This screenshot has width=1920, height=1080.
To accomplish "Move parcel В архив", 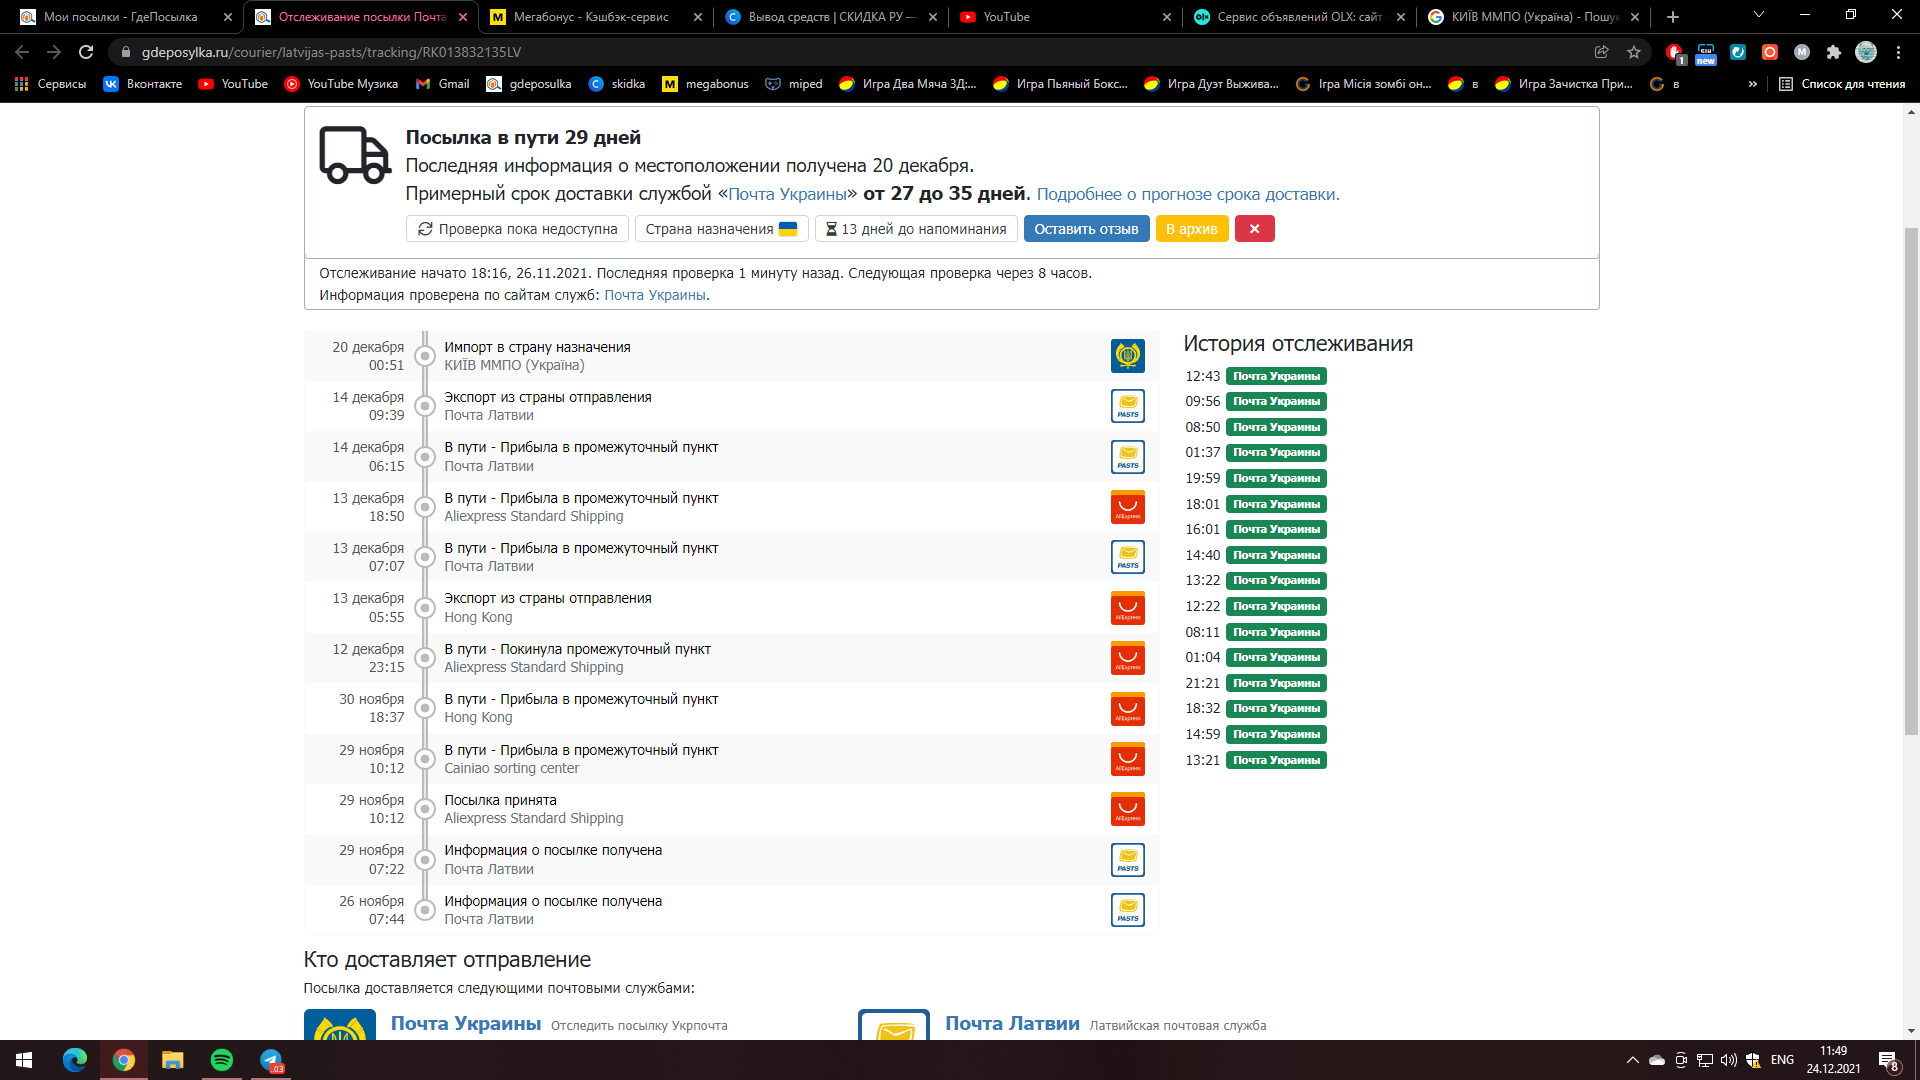I will [x=1191, y=229].
